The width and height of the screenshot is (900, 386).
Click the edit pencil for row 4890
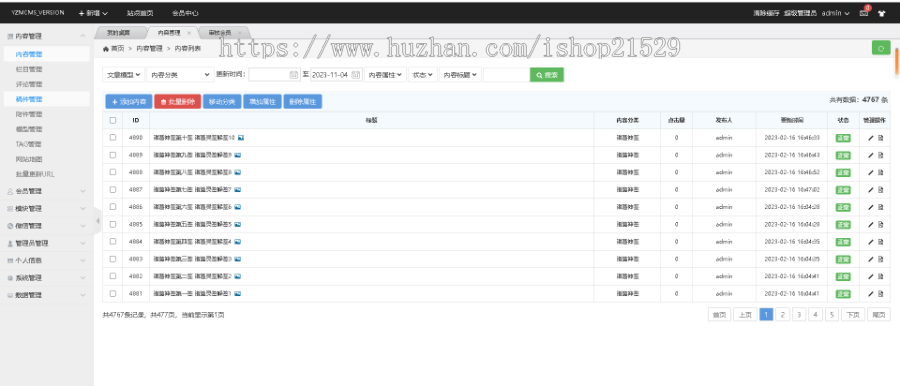870,138
